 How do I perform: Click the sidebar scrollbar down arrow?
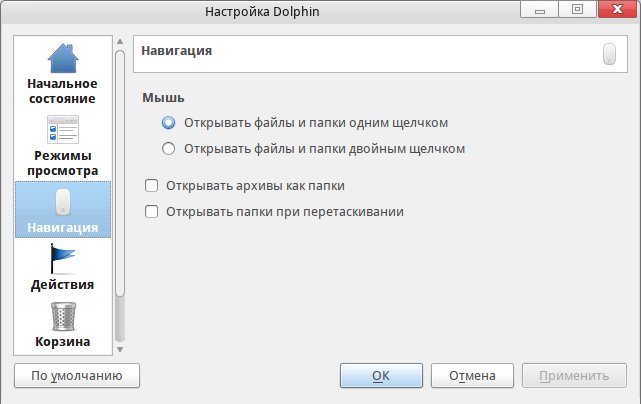pos(120,349)
